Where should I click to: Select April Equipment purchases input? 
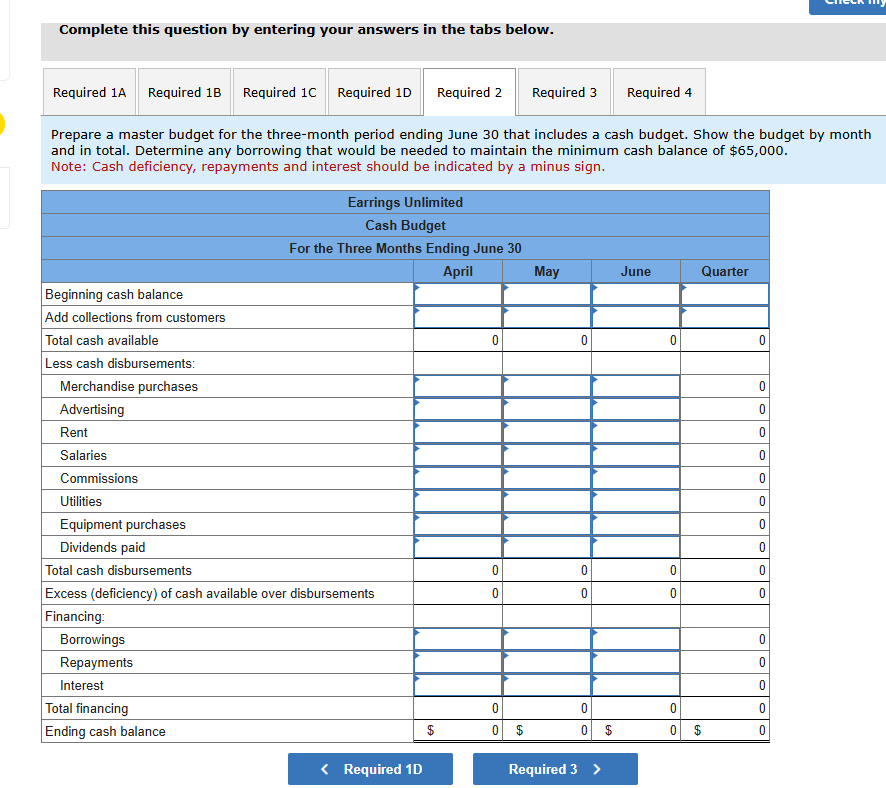tap(458, 524)
